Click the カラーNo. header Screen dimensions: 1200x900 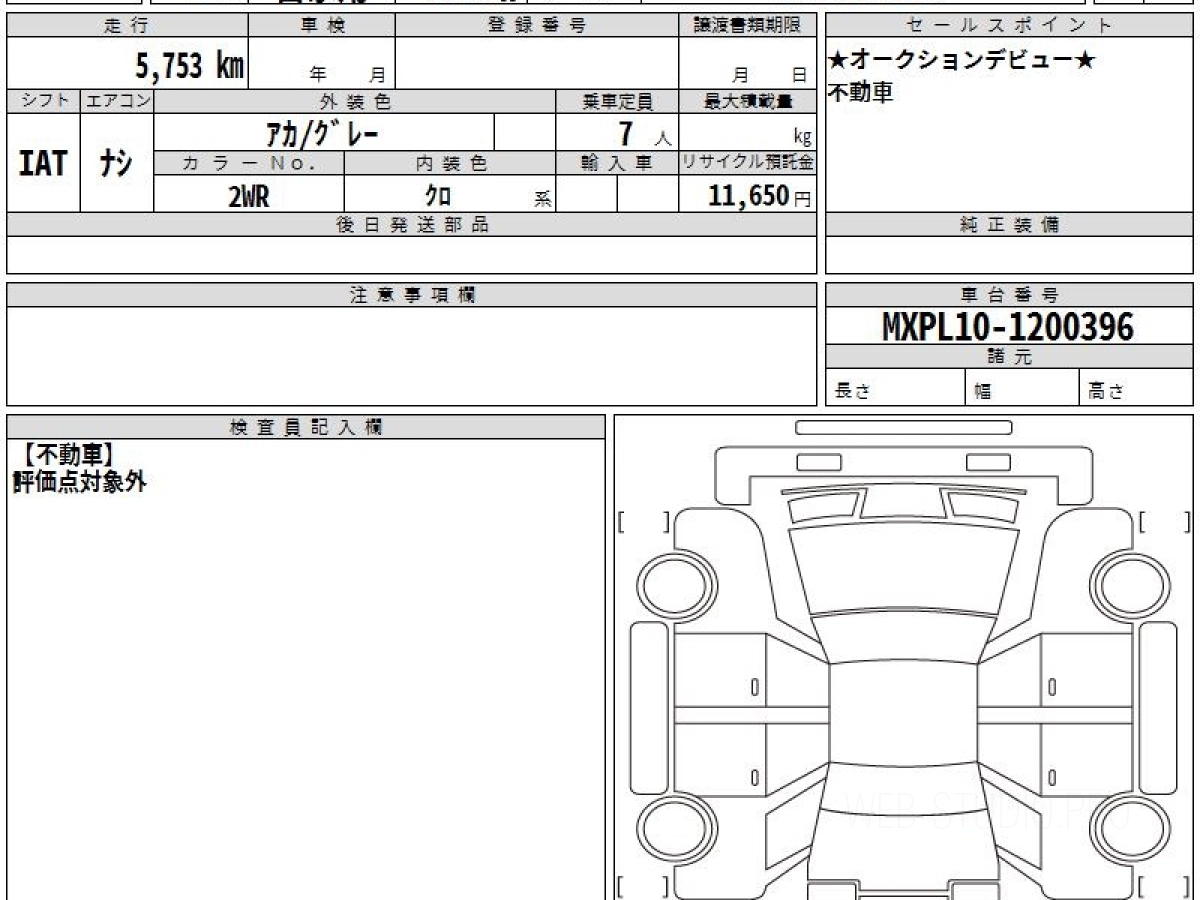point(249,164)
